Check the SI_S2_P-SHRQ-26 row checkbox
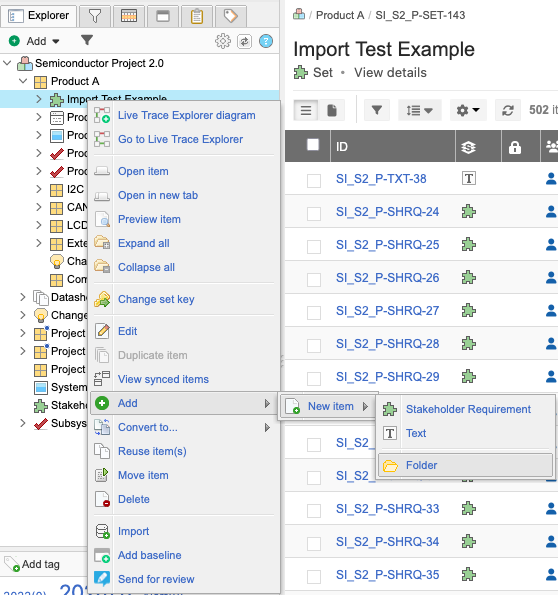The width and height of the screenshot is (558, 595). tap(314, 280)
